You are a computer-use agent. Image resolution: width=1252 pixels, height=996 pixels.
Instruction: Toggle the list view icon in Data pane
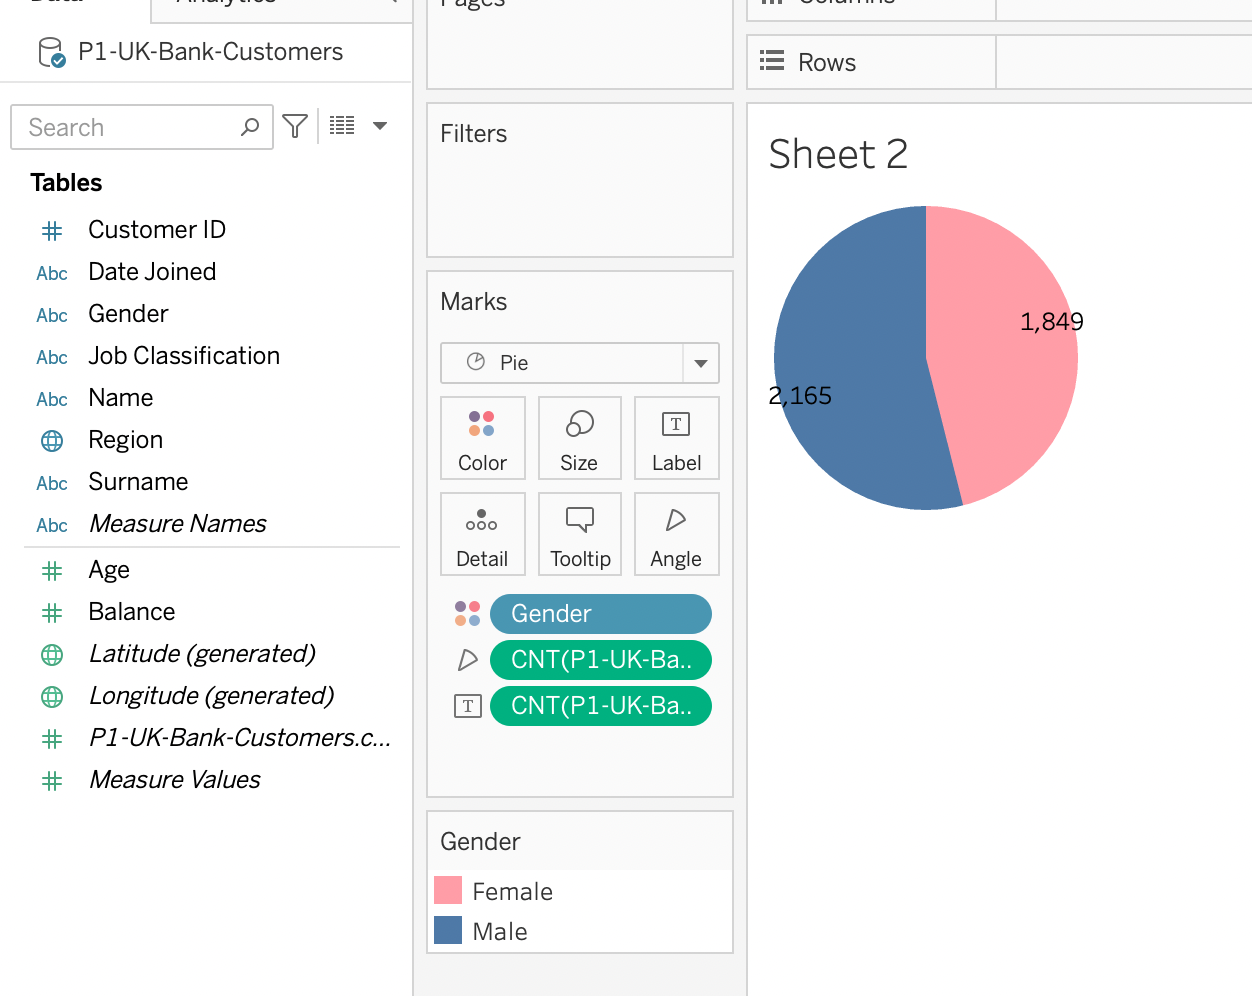coord(342,126)
